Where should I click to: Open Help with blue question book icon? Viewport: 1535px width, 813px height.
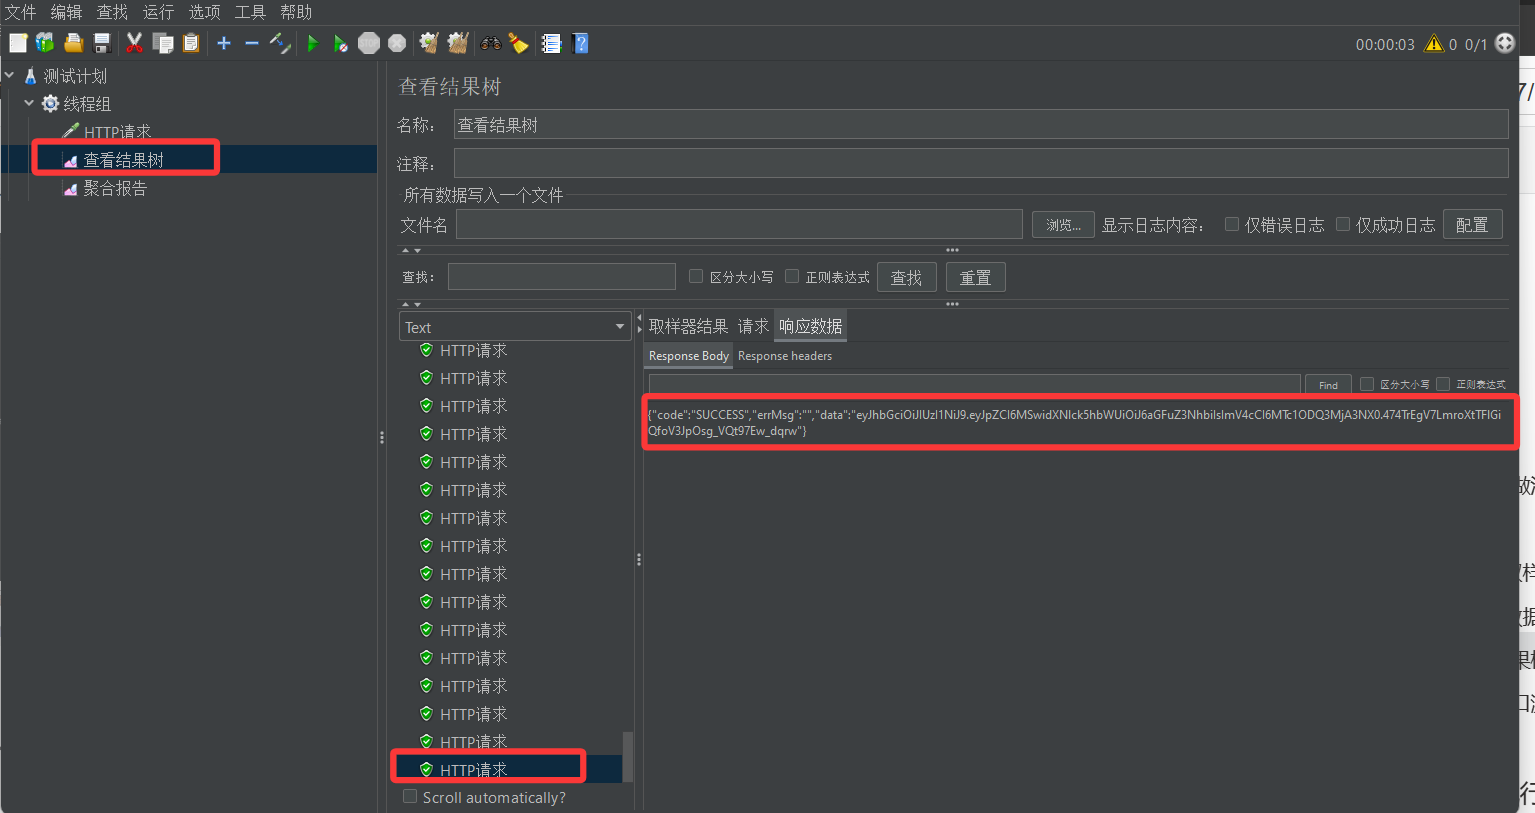click(580, 43)
